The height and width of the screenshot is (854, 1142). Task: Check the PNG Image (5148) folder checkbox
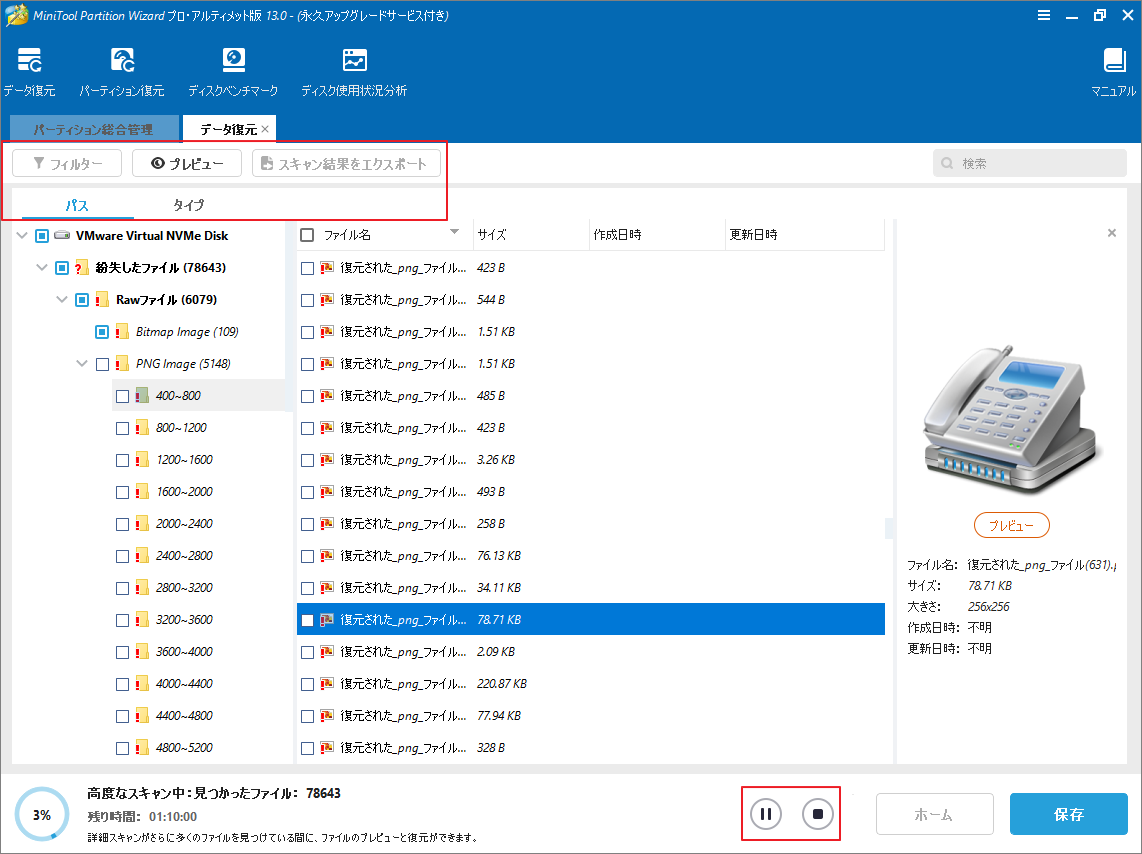click(100, 363)
